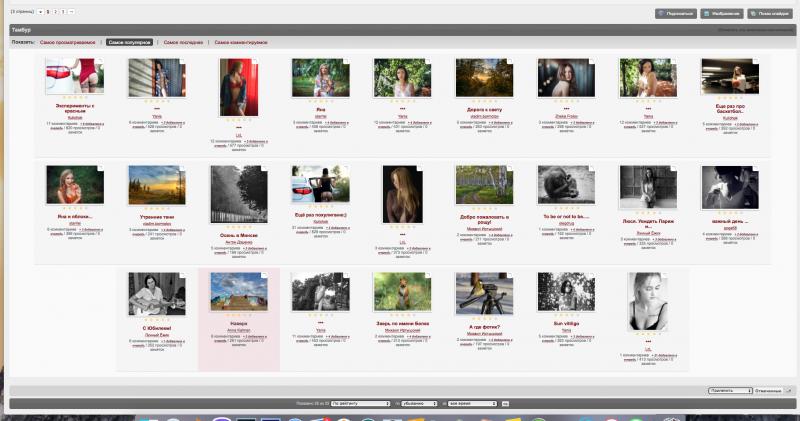
Task: Click the 'важный день ...' title link
Action: [x=730, y=221]
